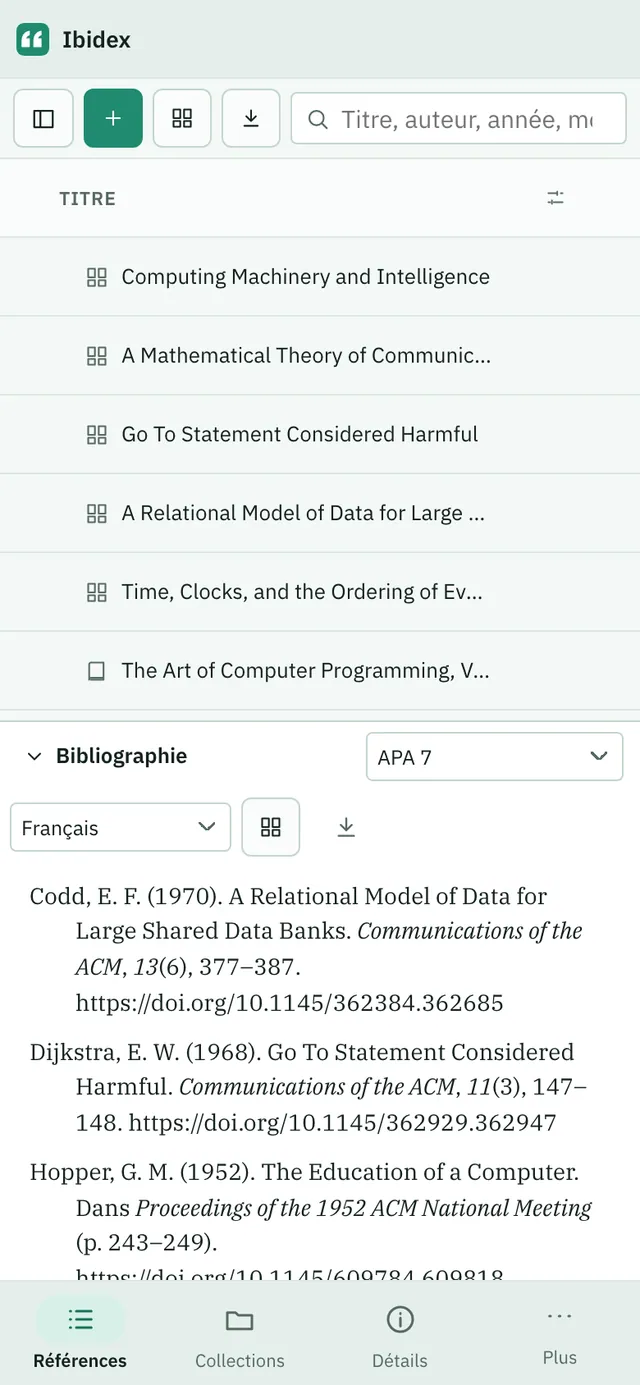This screenshot has height=1385, width=640.
Task: Click the book icon beside Art of Computer Programming
Action: tap(96, 671)
